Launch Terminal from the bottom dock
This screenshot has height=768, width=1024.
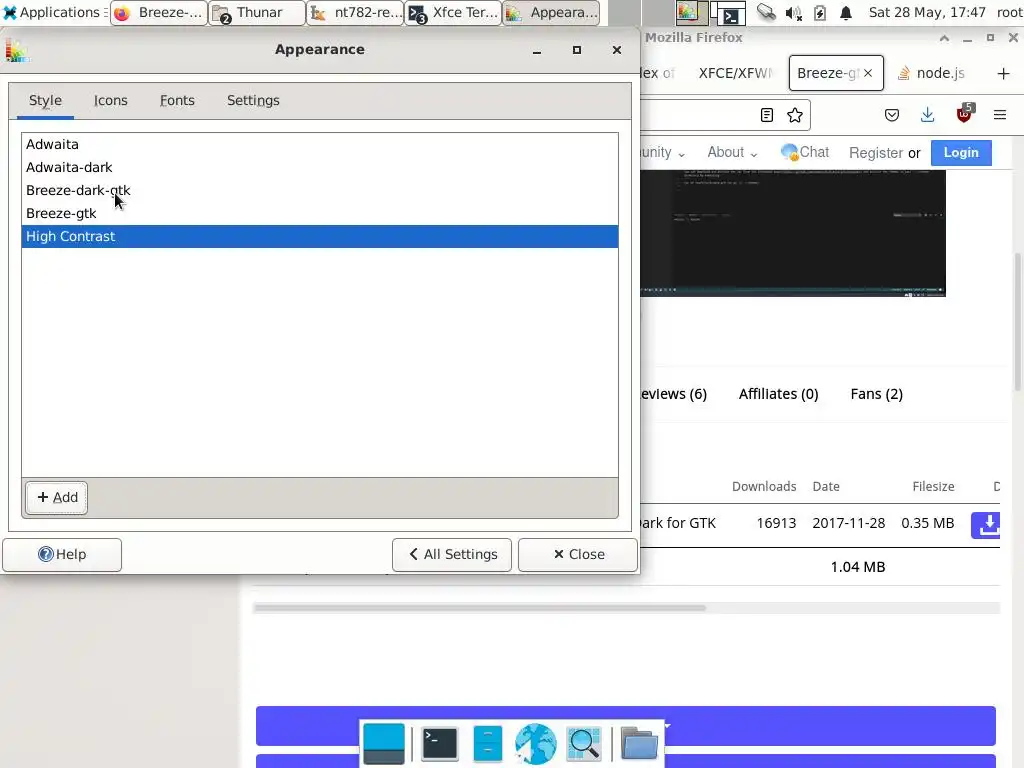coord(440,744)
